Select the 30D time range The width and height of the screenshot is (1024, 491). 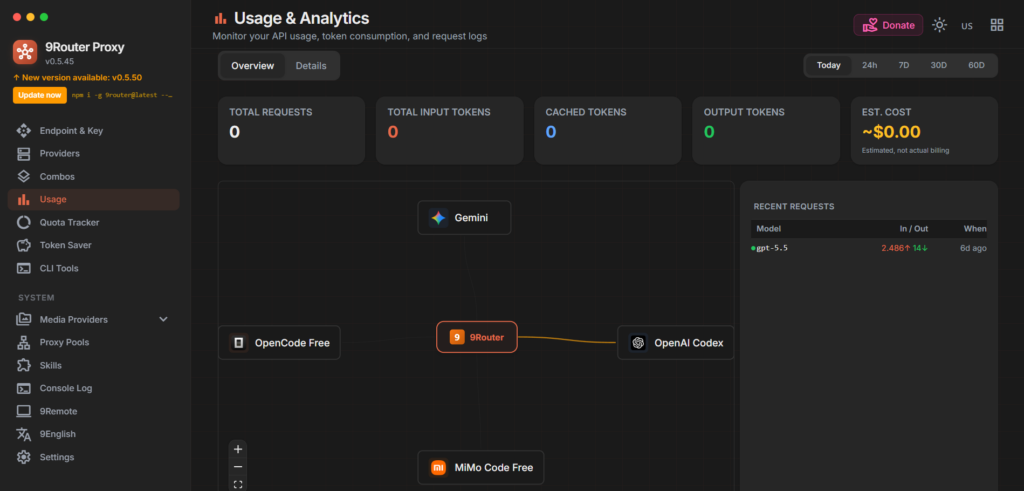pyautogui.click(x=938, y=65)
